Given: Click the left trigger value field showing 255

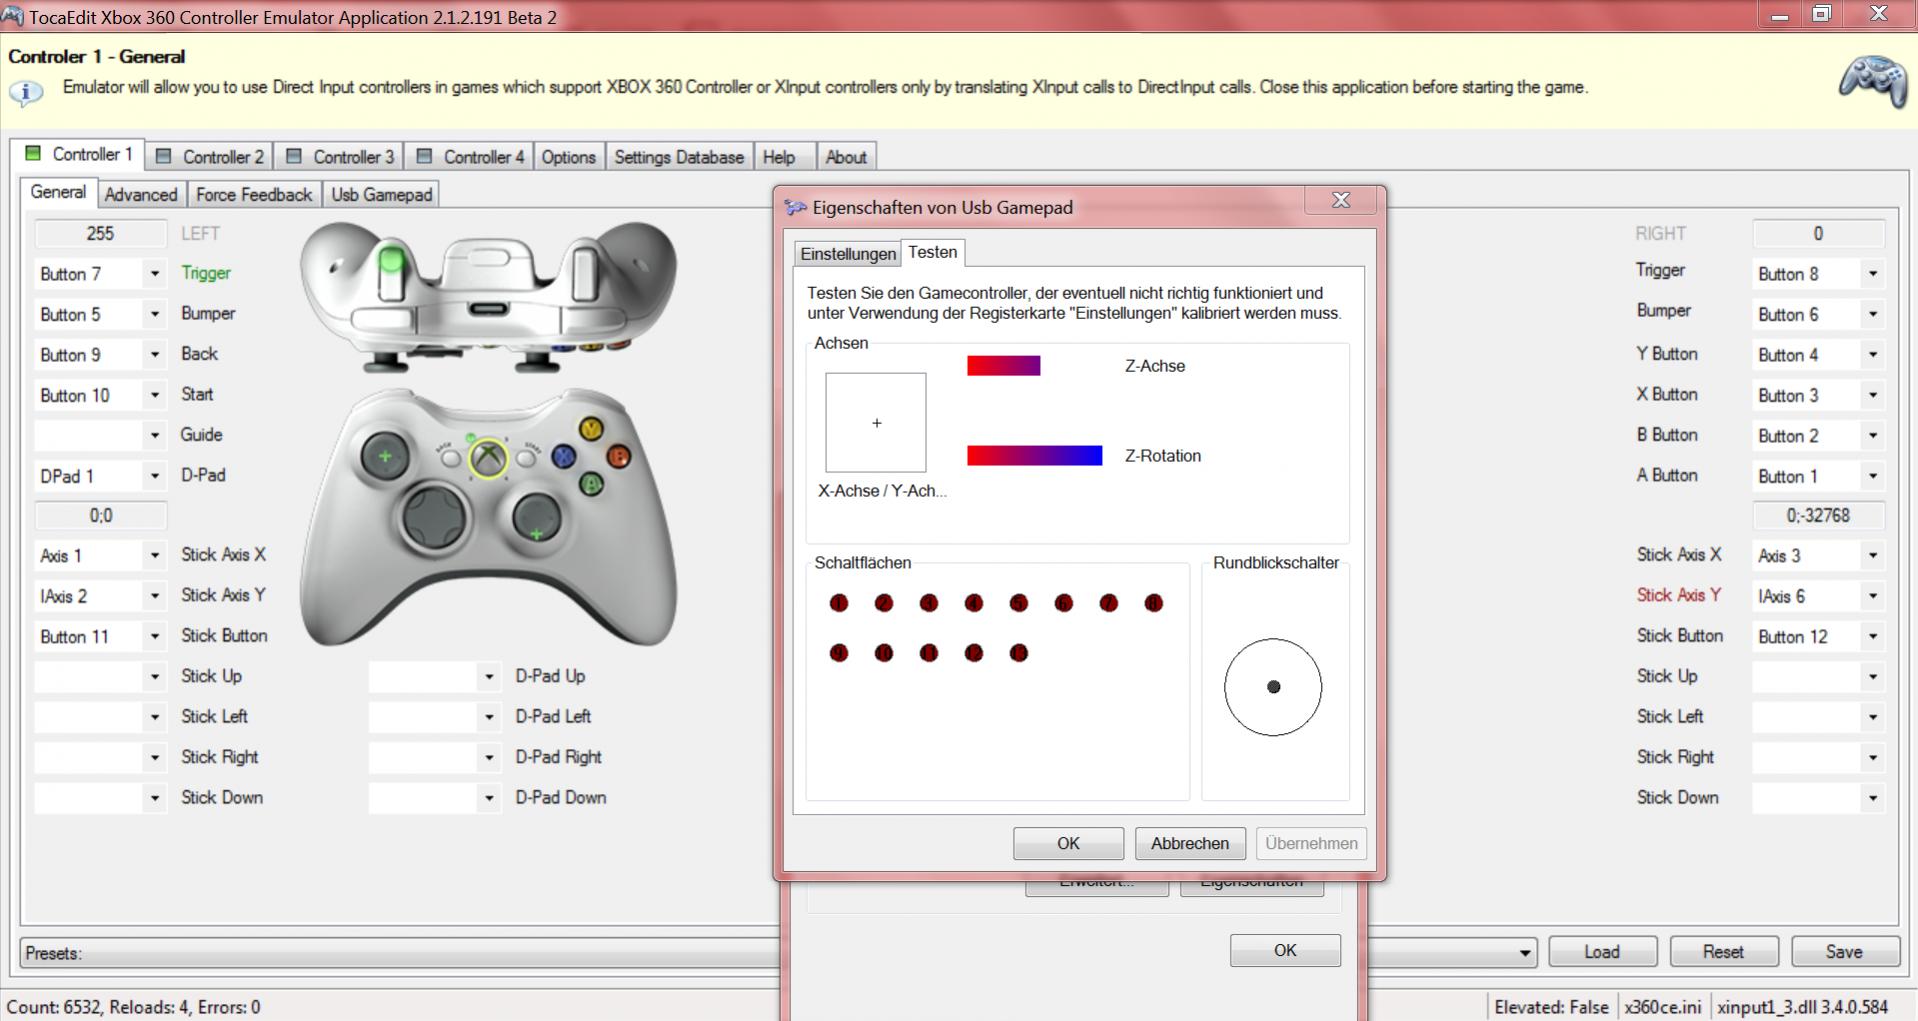Looking at the screenshot, I should pos(100,233).
